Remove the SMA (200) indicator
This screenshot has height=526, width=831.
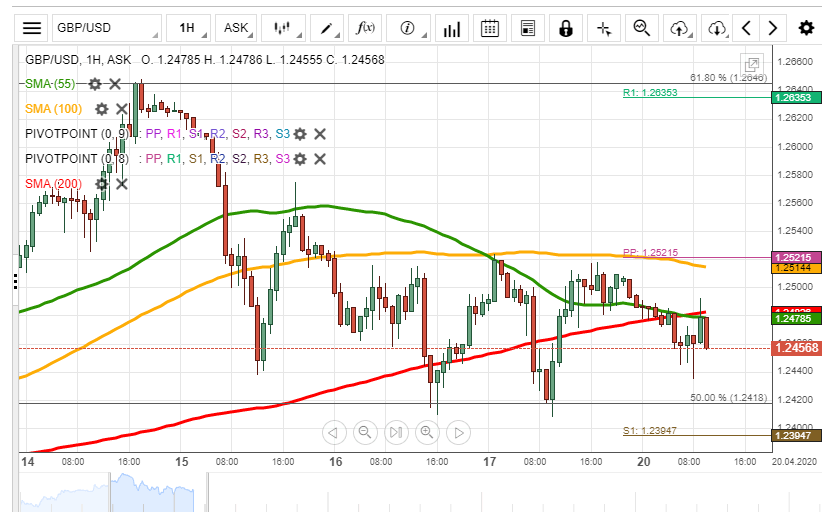[x=122, y=184]
